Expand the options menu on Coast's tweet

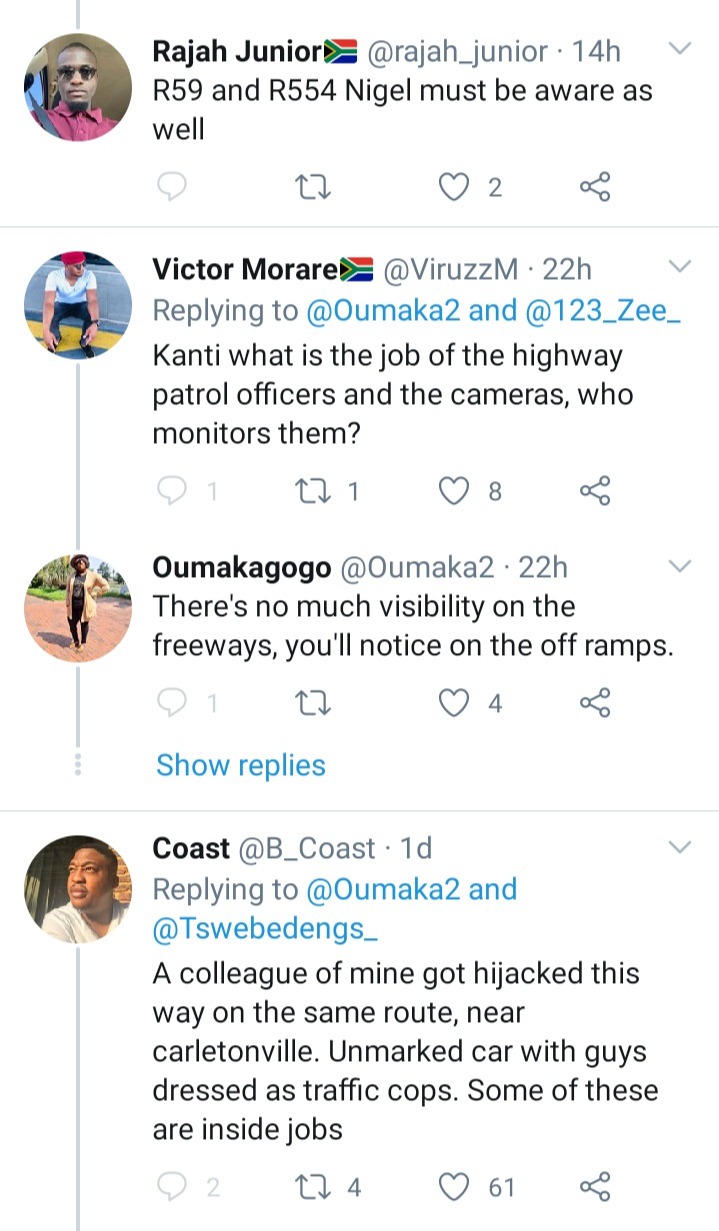point(679,848)
